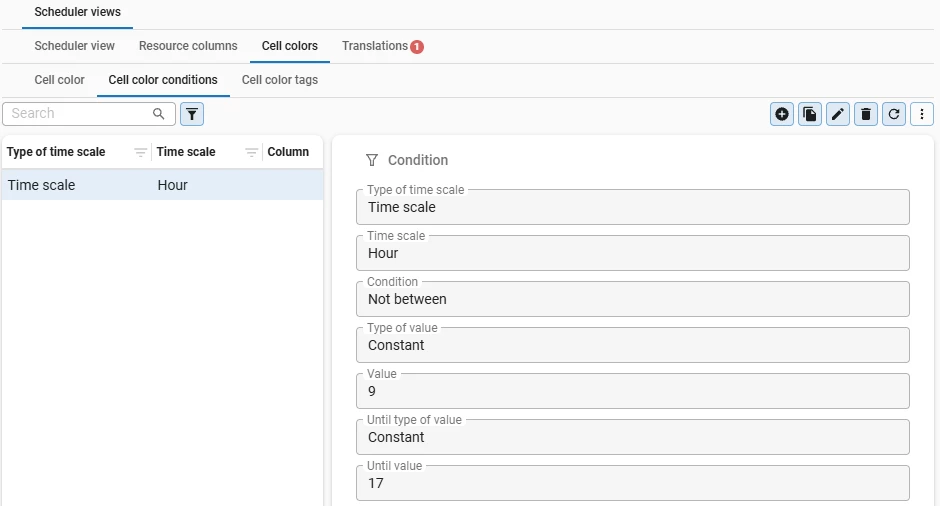Select the Time scale Hour row
Screen dimensions: 940x506
162,185
